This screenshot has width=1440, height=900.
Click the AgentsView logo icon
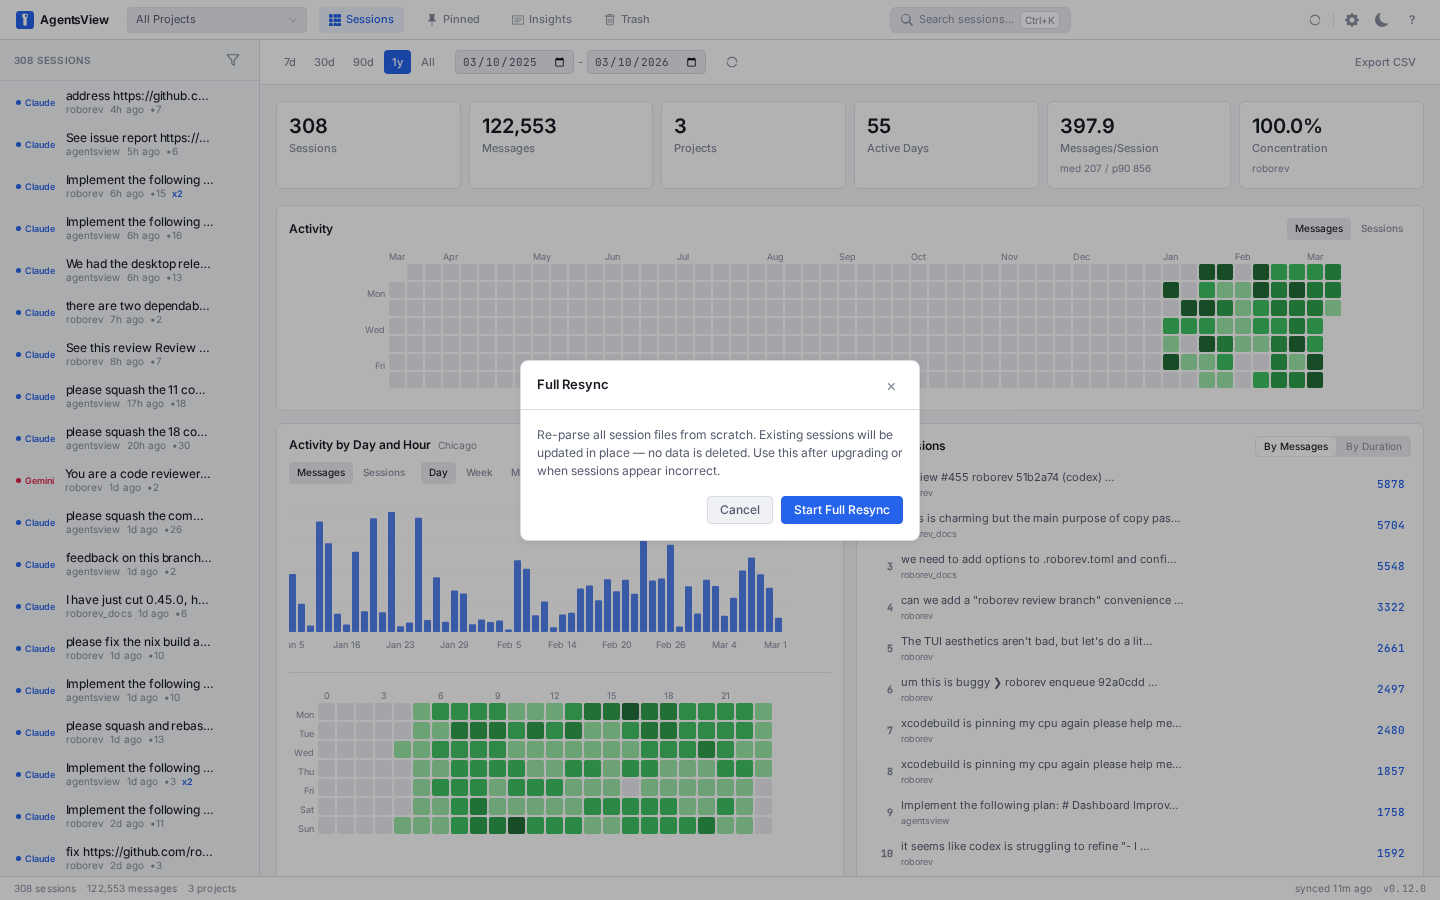pos(24,19)
